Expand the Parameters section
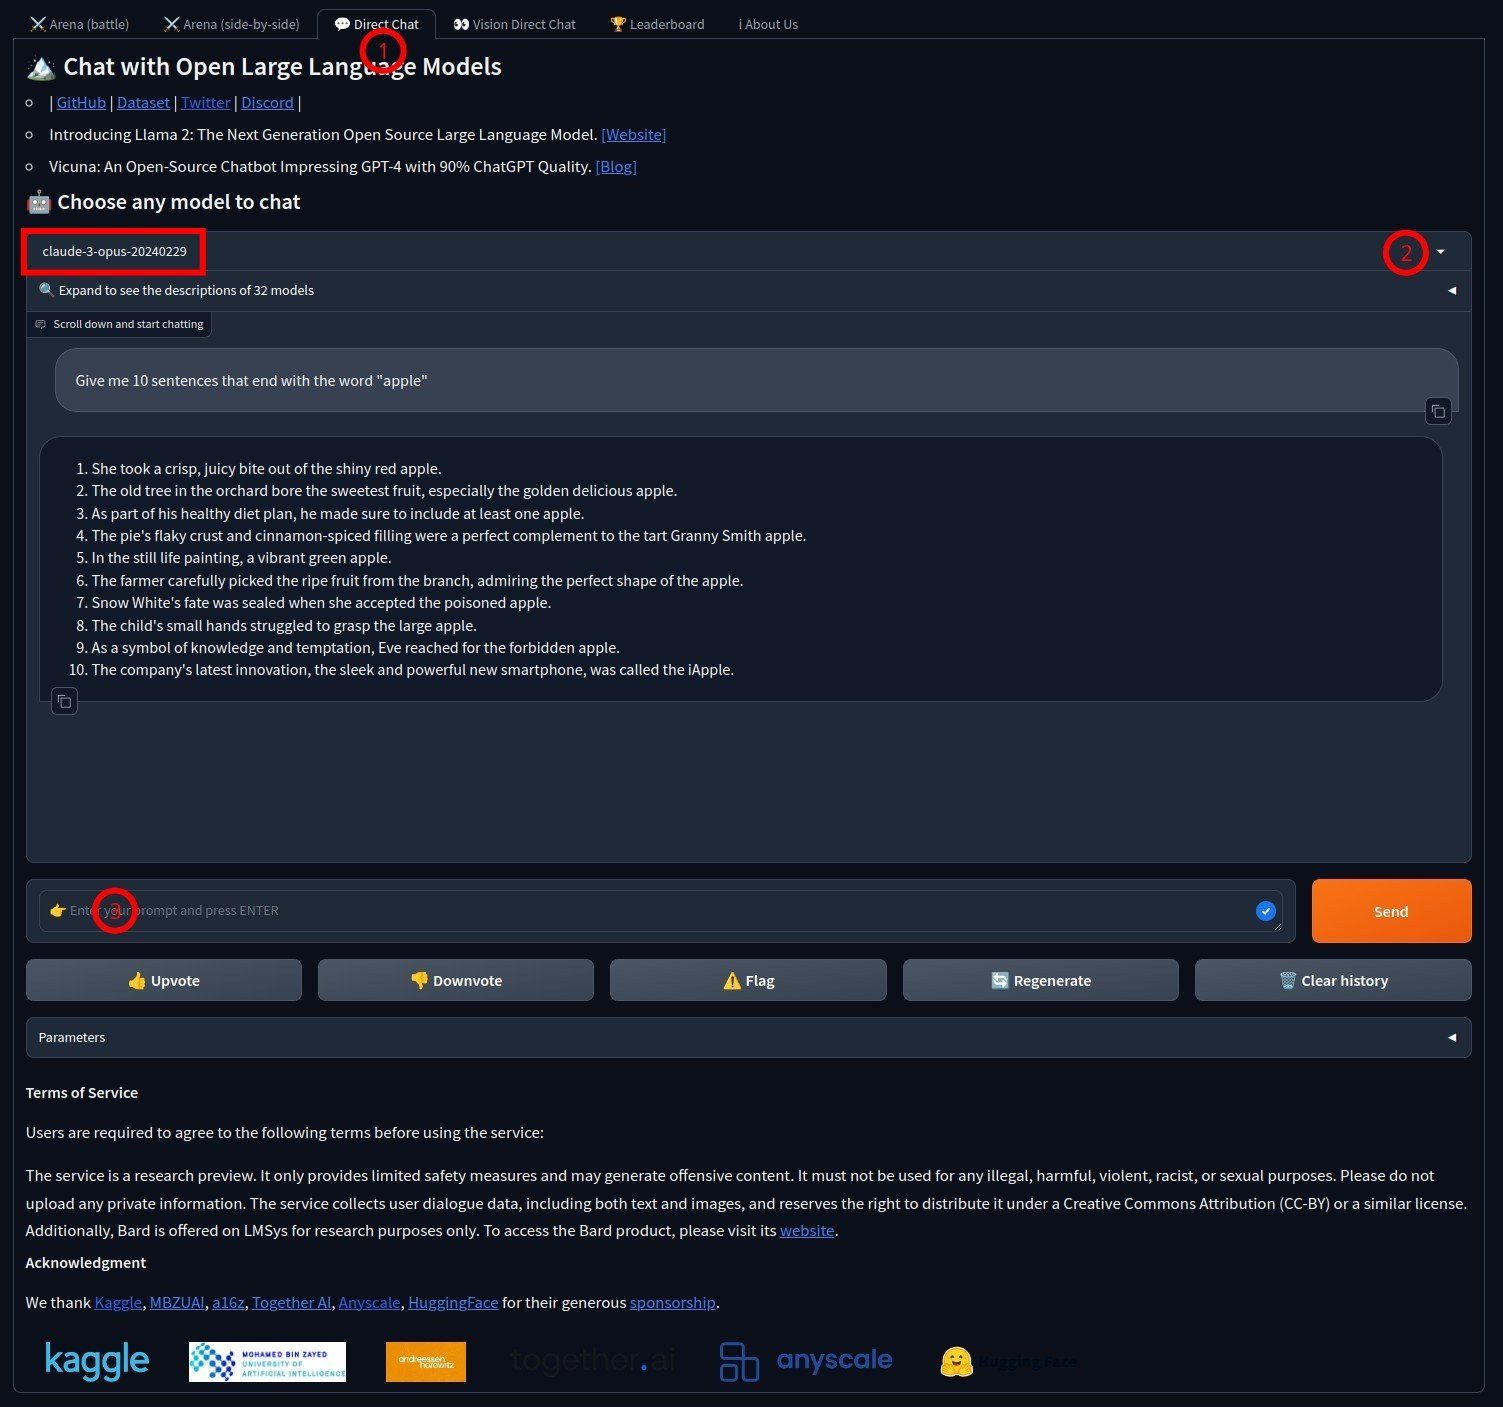 748,1038
